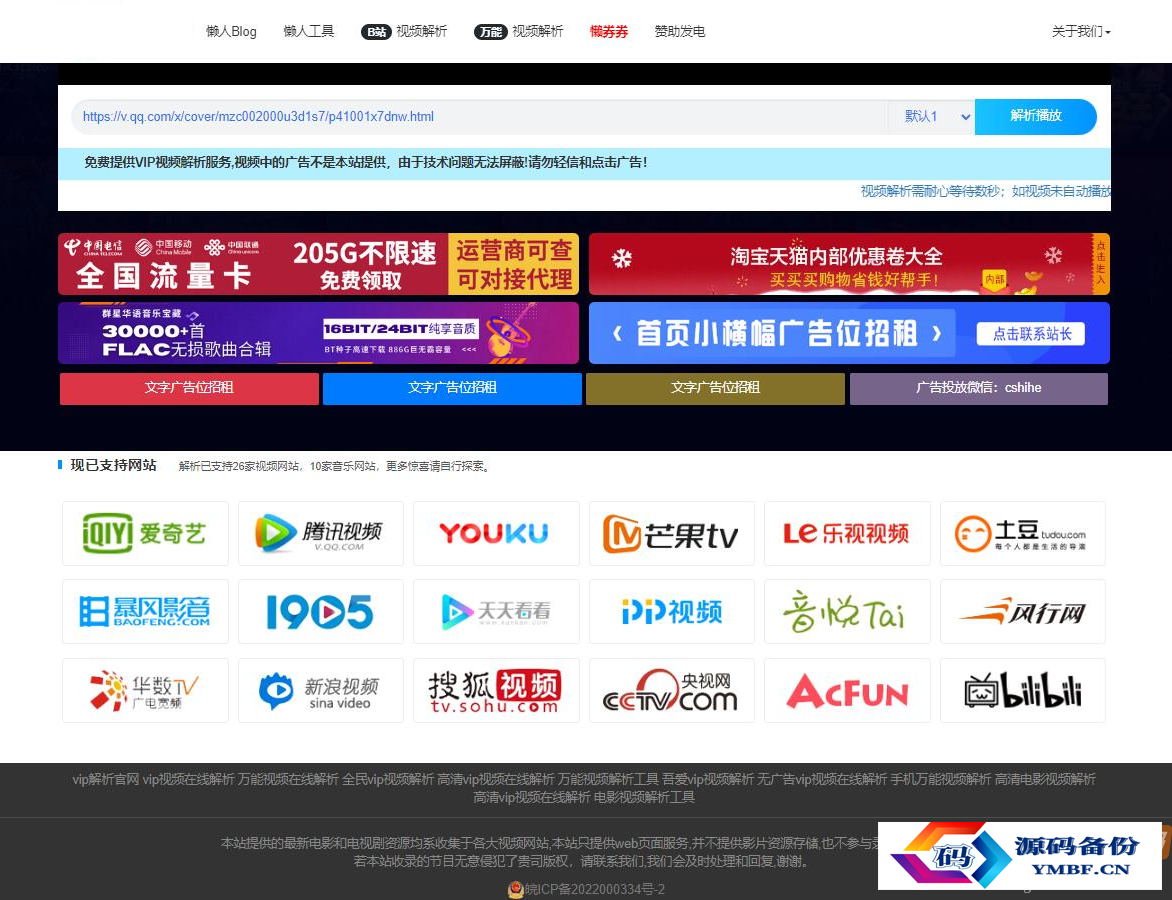Open the 淘宝天猫内部优惠卷大全 banner
The height and width of the screenshot is (900, 1172).
coord(849,264)
